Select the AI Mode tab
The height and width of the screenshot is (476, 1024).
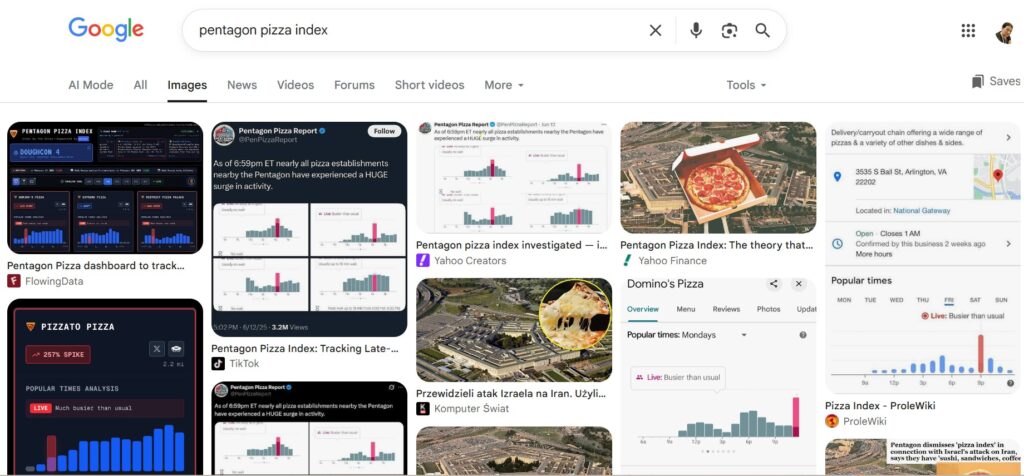pos(91,85)
